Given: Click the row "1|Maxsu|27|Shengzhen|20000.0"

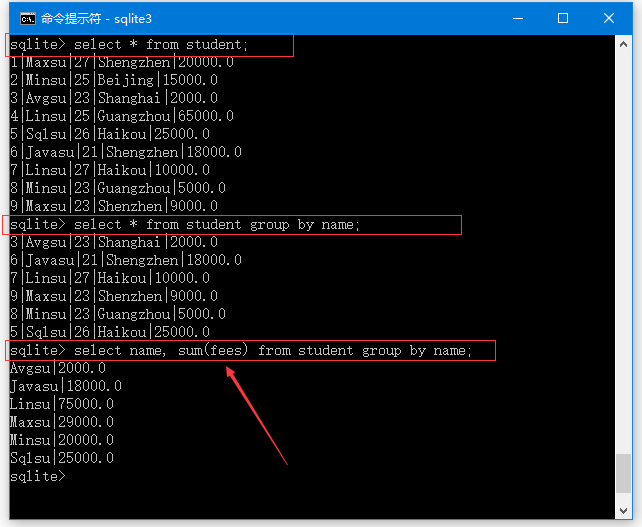Looking at the screenshot, I should 121,63.
